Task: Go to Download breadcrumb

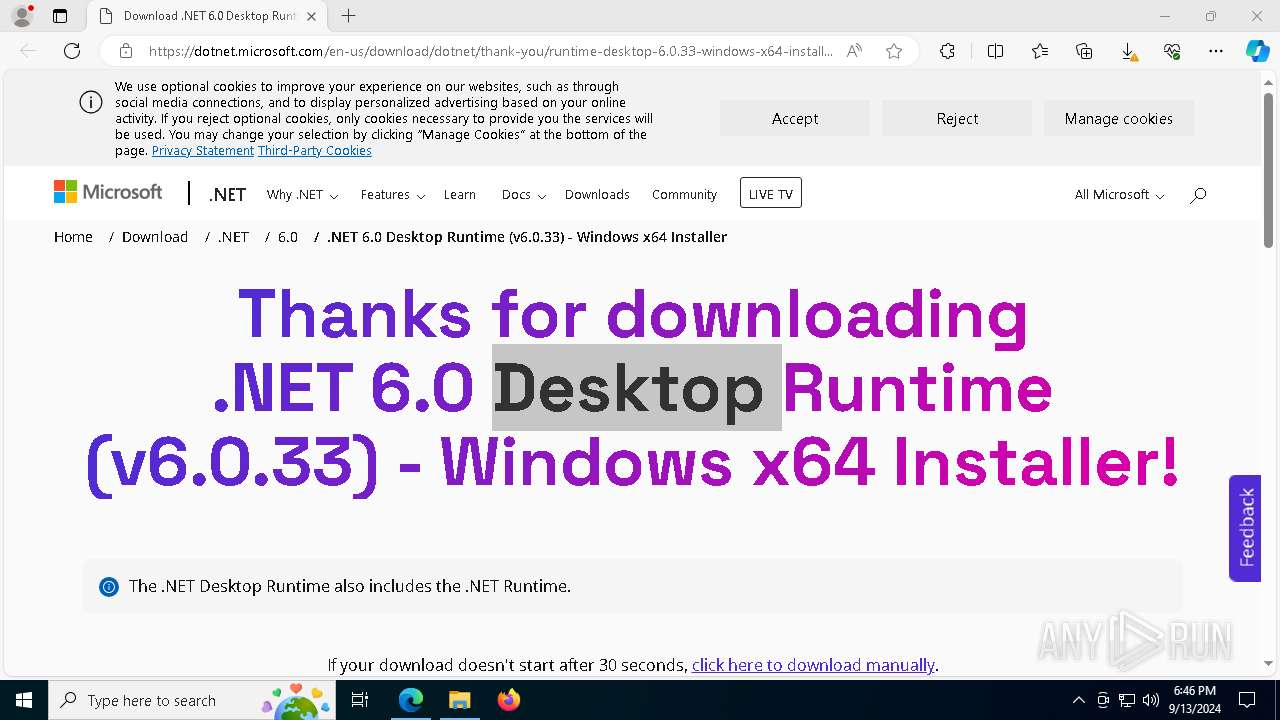Action: [155, 237]
